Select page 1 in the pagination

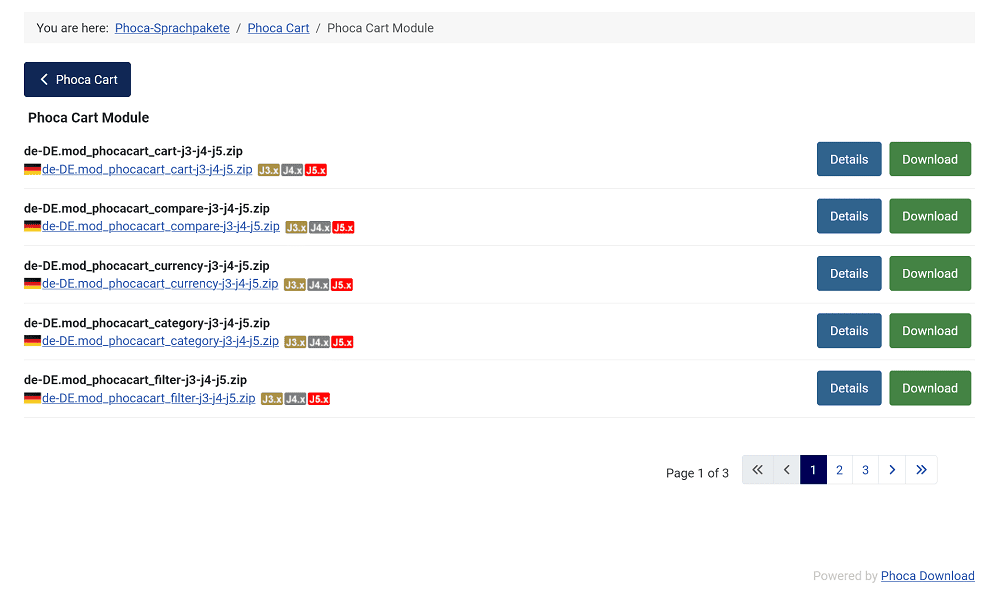point(813,470)
